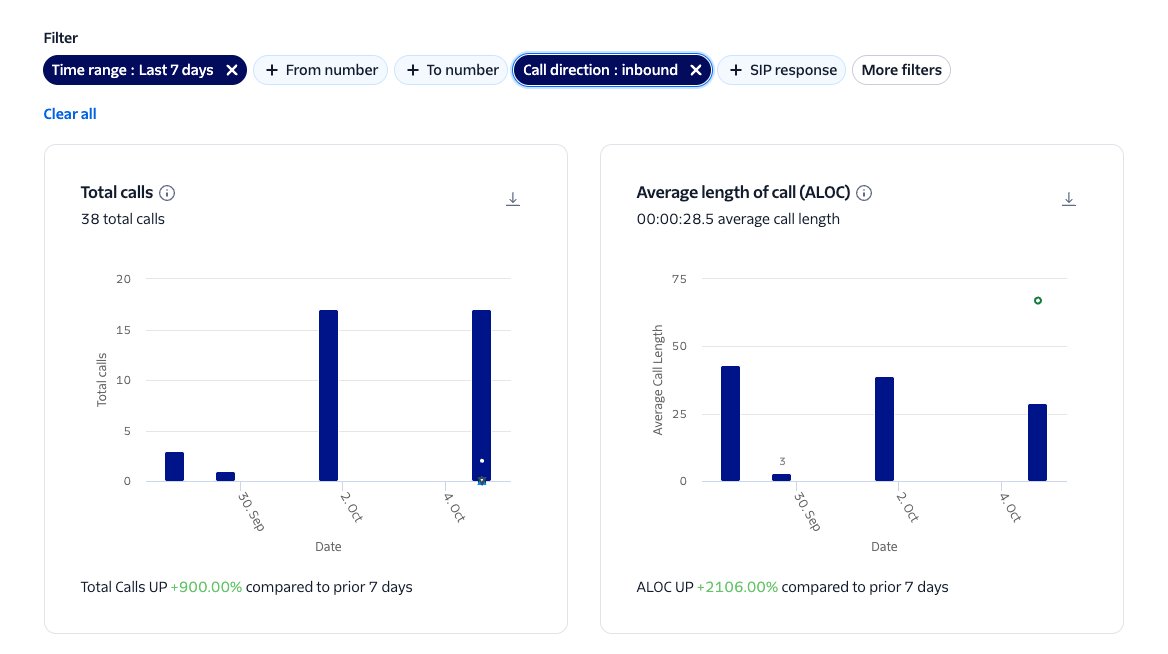This screenshot has height=654, width=1168.
Task: Click the green circle data point in ALOC
Action: click(x=1038, y=300)
